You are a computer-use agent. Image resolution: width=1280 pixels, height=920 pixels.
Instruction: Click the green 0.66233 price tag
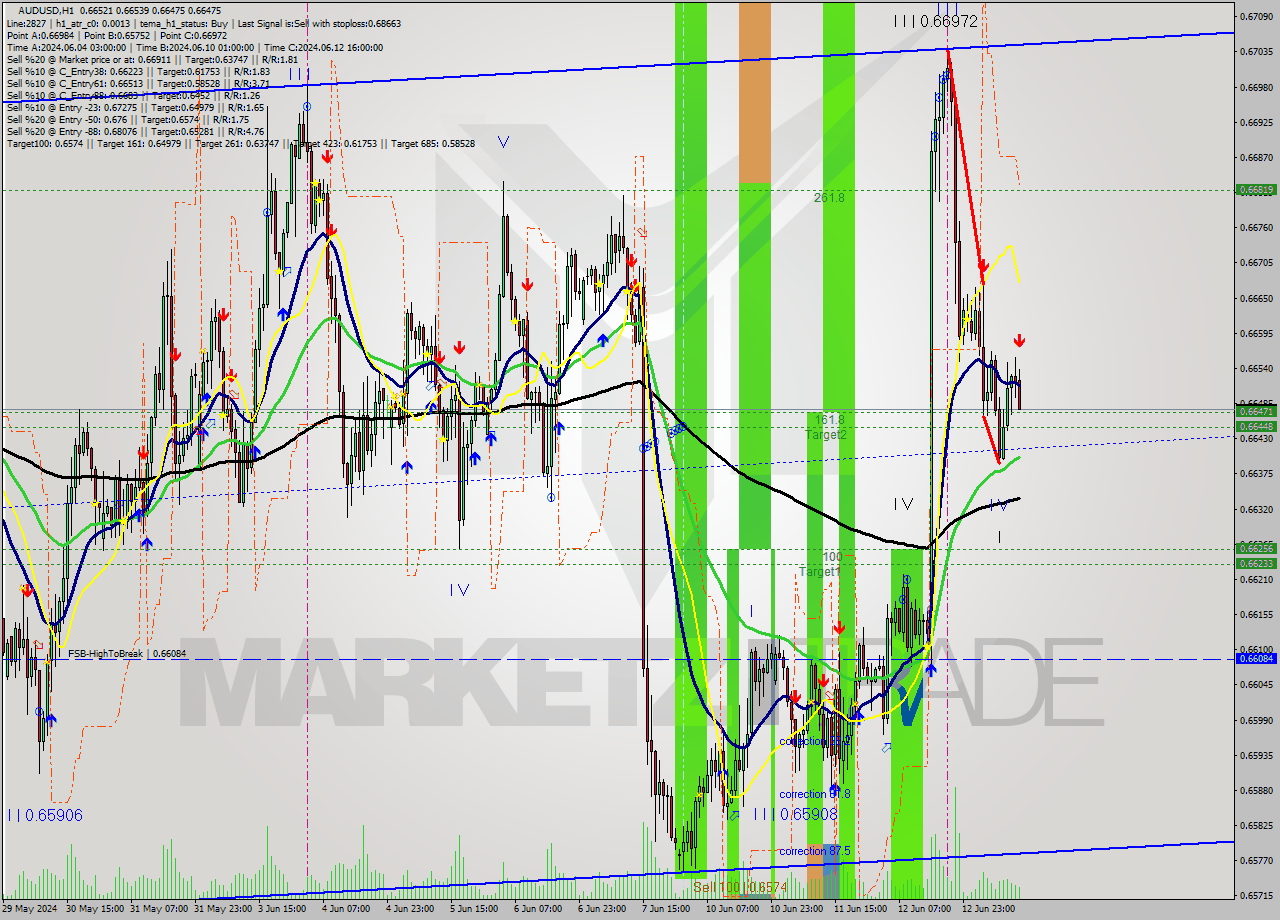pyautogui.click(x=1256, y=563)
